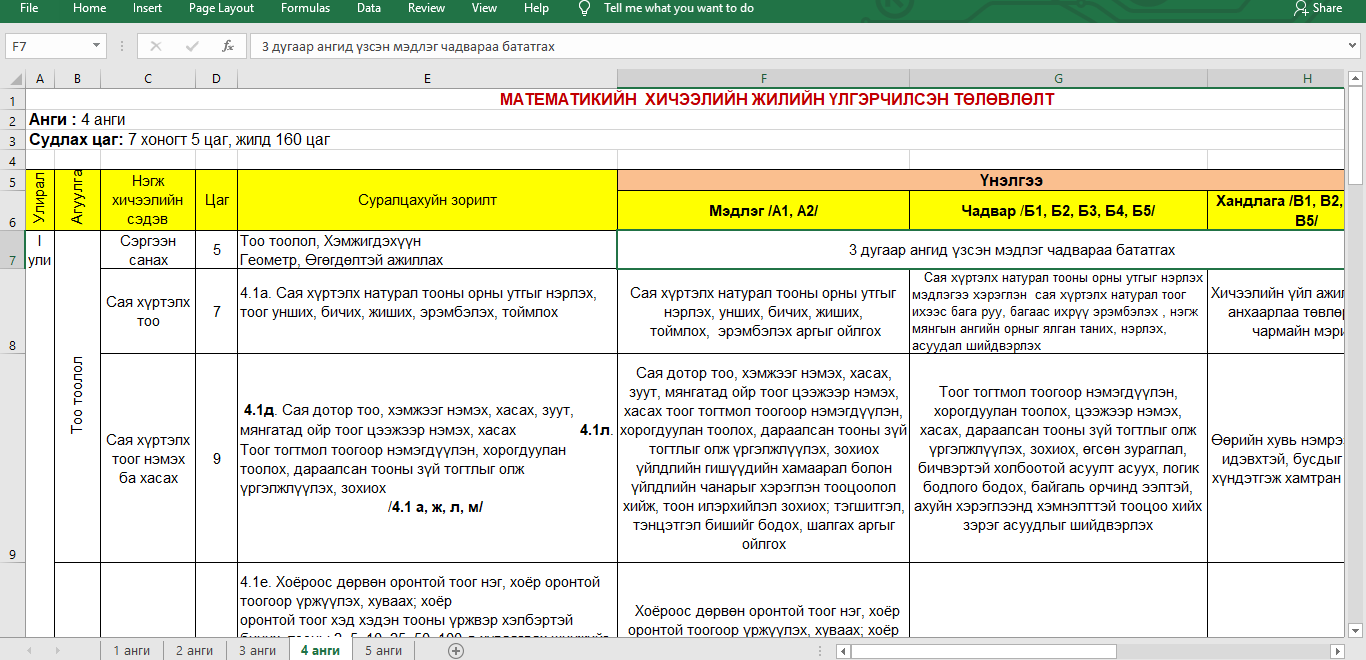
Task: Open the File menu
Action: 29,8
